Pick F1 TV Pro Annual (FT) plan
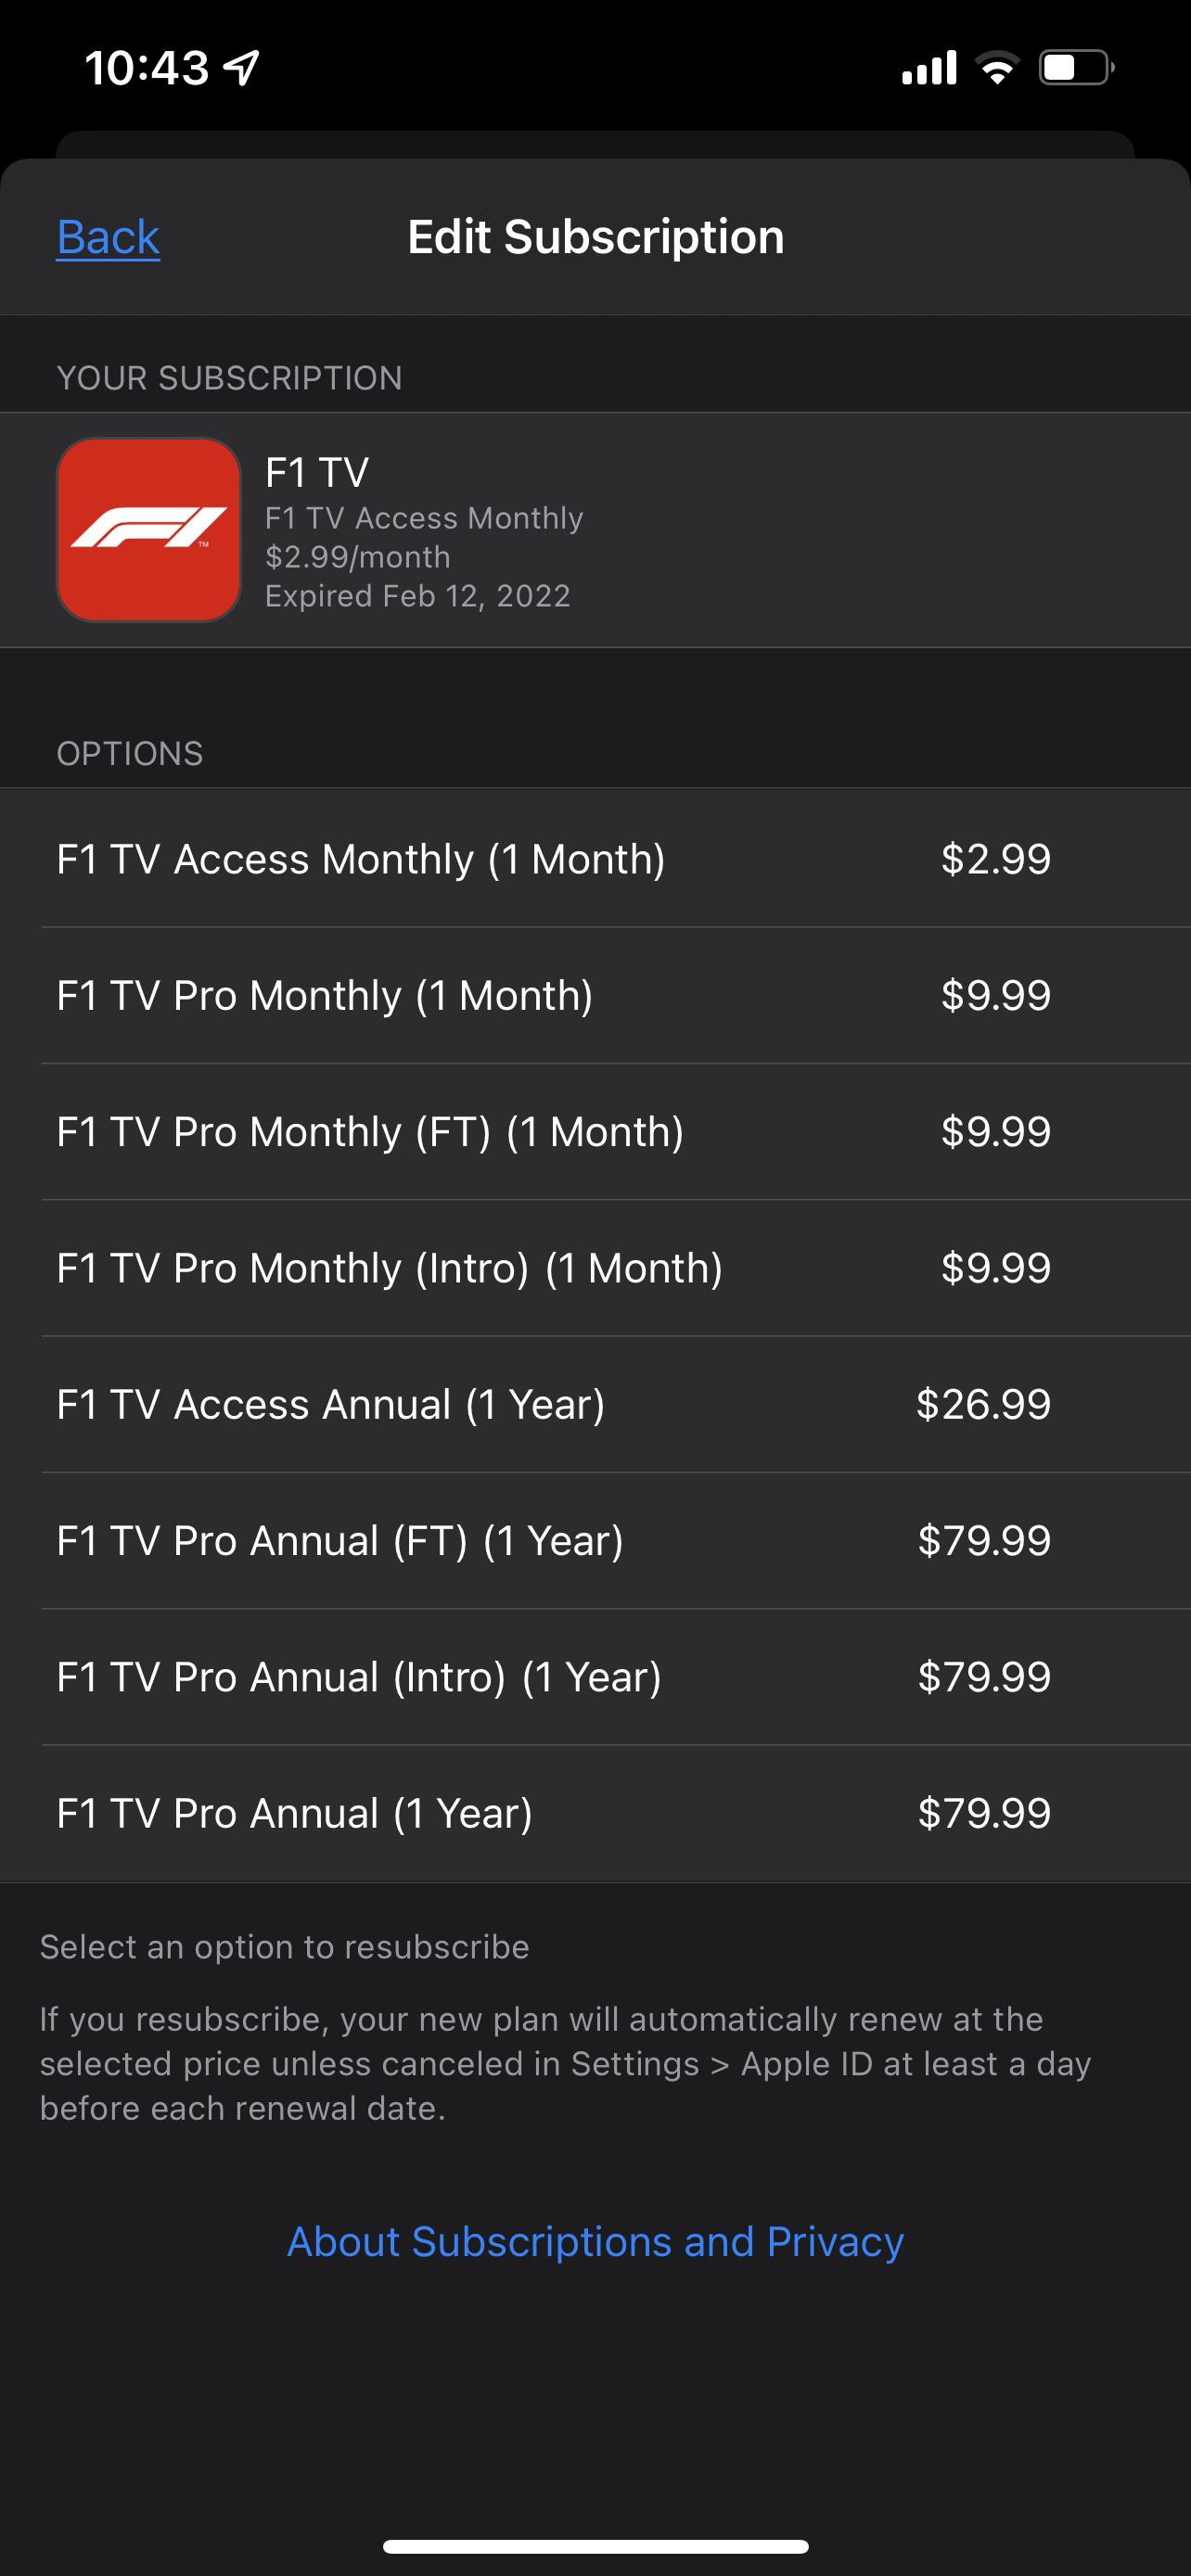 click(x=340, y=1540)
